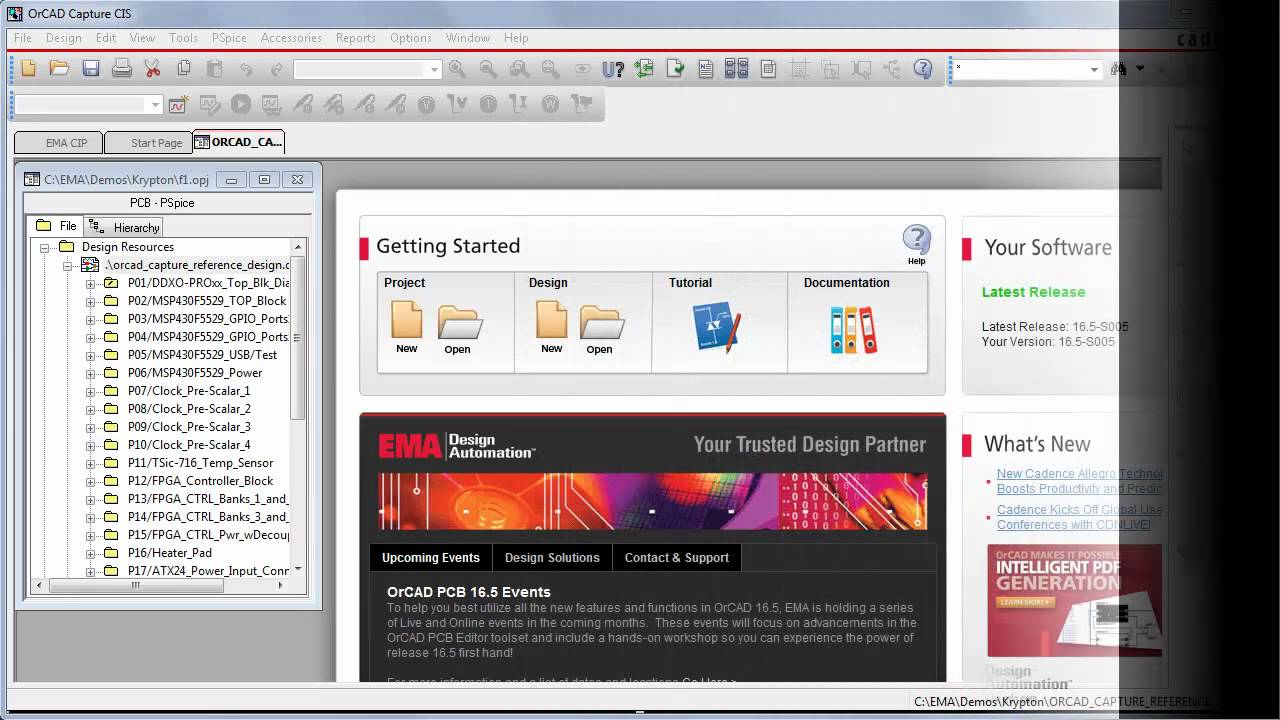Select the Design Solutions tab

pos(552,558)
